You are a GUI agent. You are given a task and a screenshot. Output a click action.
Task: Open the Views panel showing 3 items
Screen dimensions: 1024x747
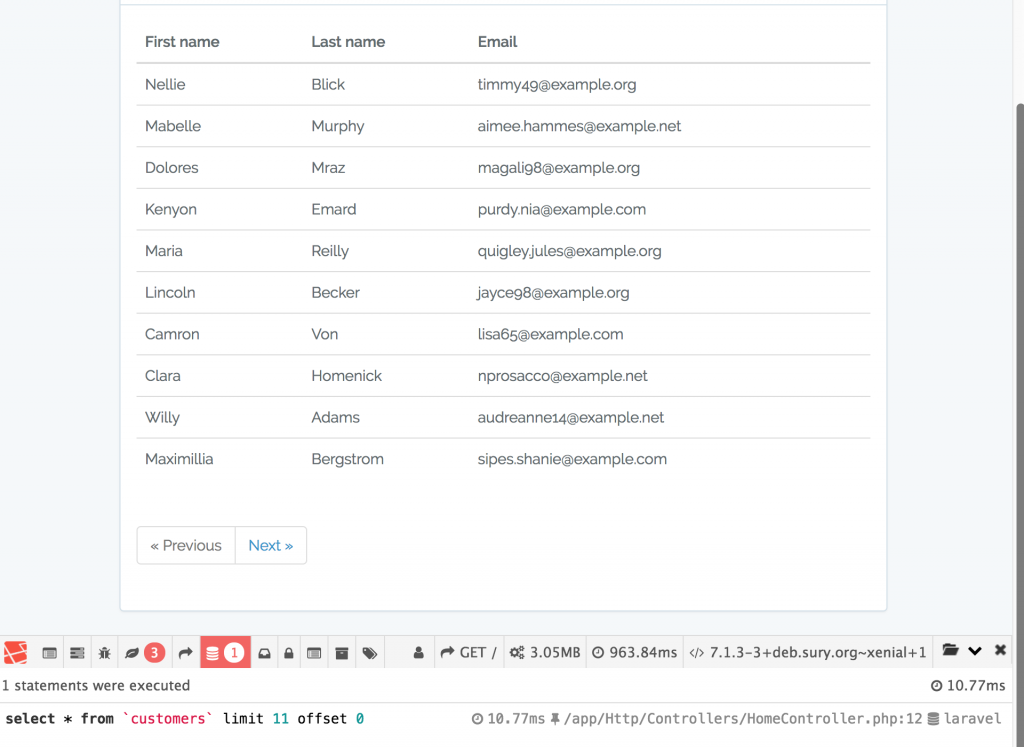pyautogui.click(x=140, y=651)
